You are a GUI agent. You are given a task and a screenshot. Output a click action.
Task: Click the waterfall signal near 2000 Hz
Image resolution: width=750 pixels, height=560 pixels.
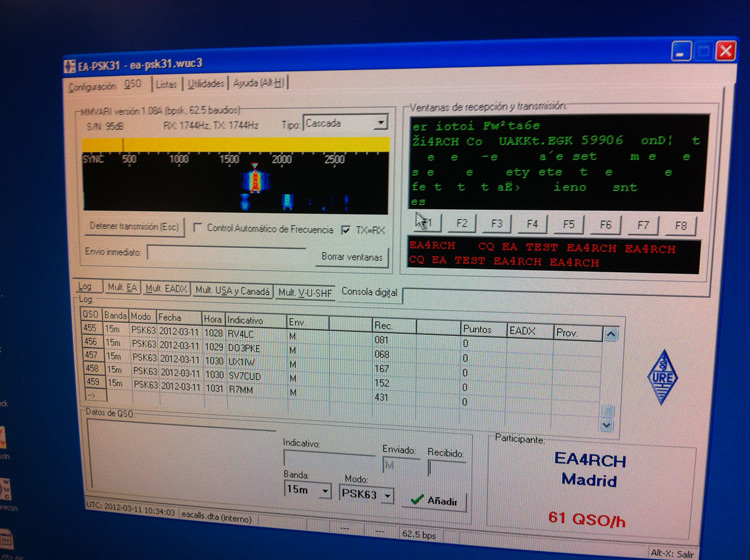pos(287,201)
